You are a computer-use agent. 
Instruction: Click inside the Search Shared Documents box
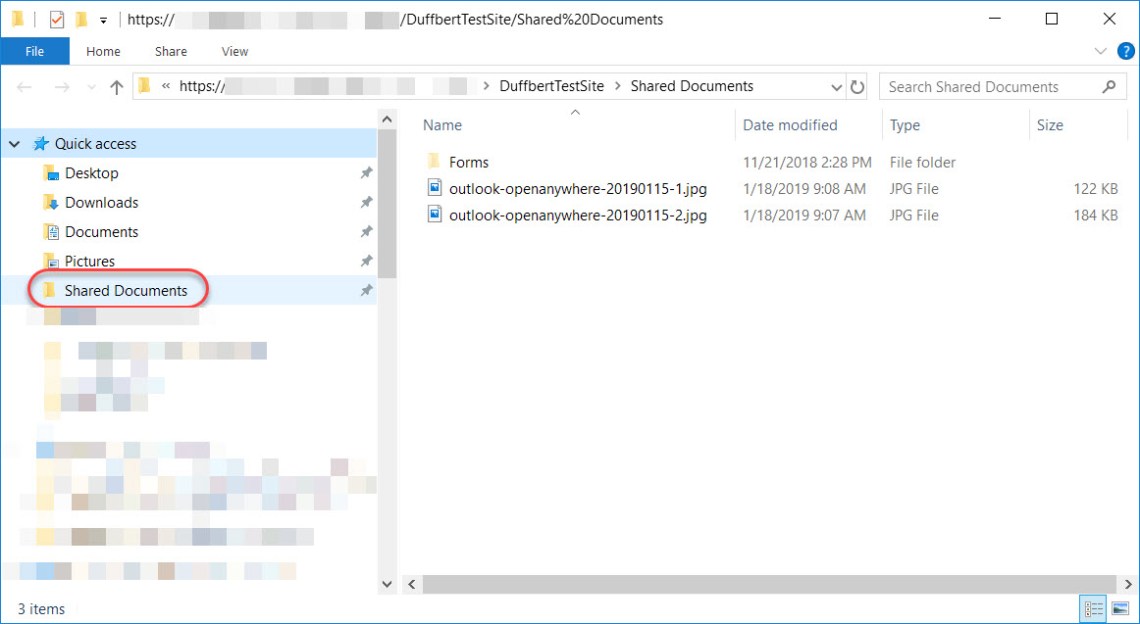click(990, 87)
